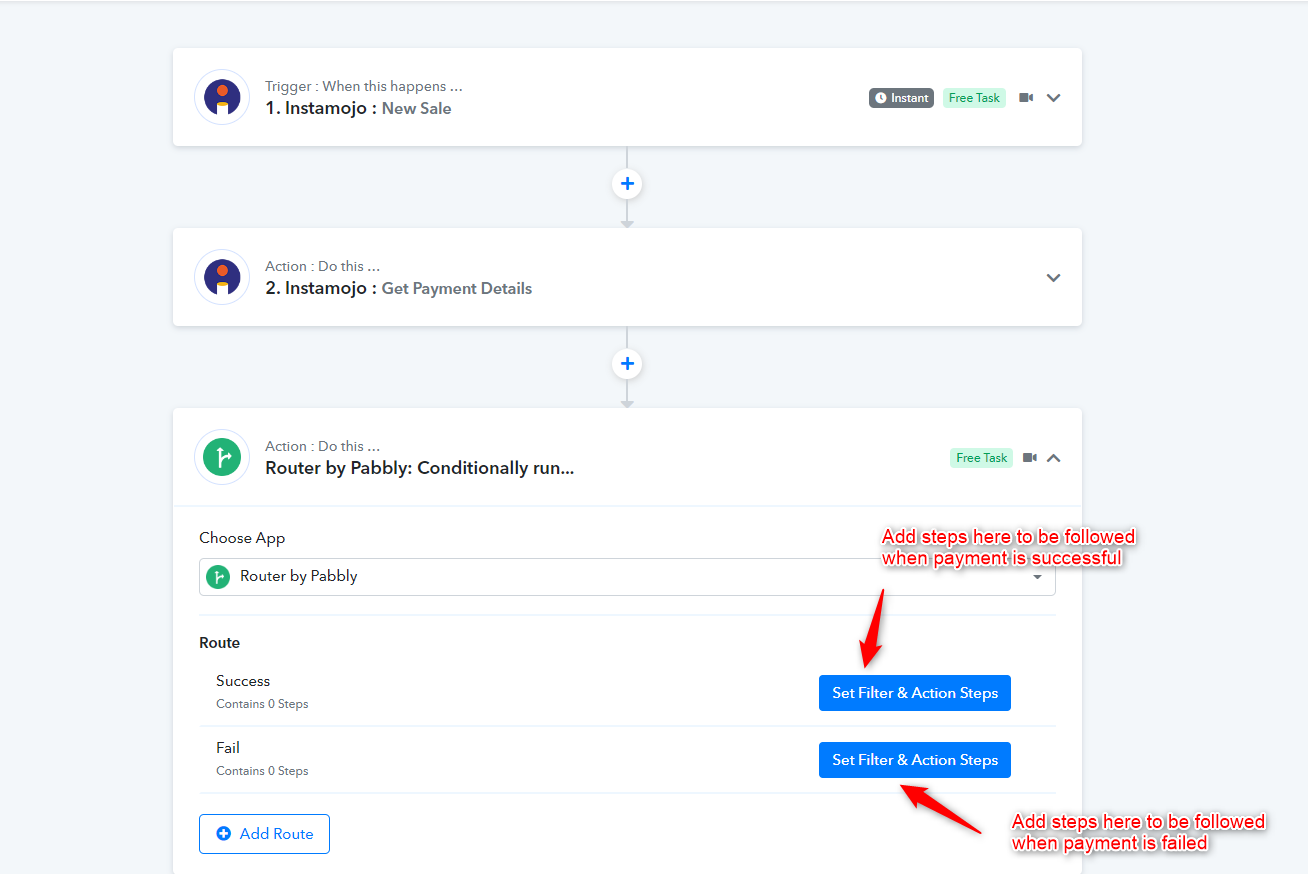The image size is (1308, 874).
Task: Select the Success route name
Action: (x=243, y=681)
